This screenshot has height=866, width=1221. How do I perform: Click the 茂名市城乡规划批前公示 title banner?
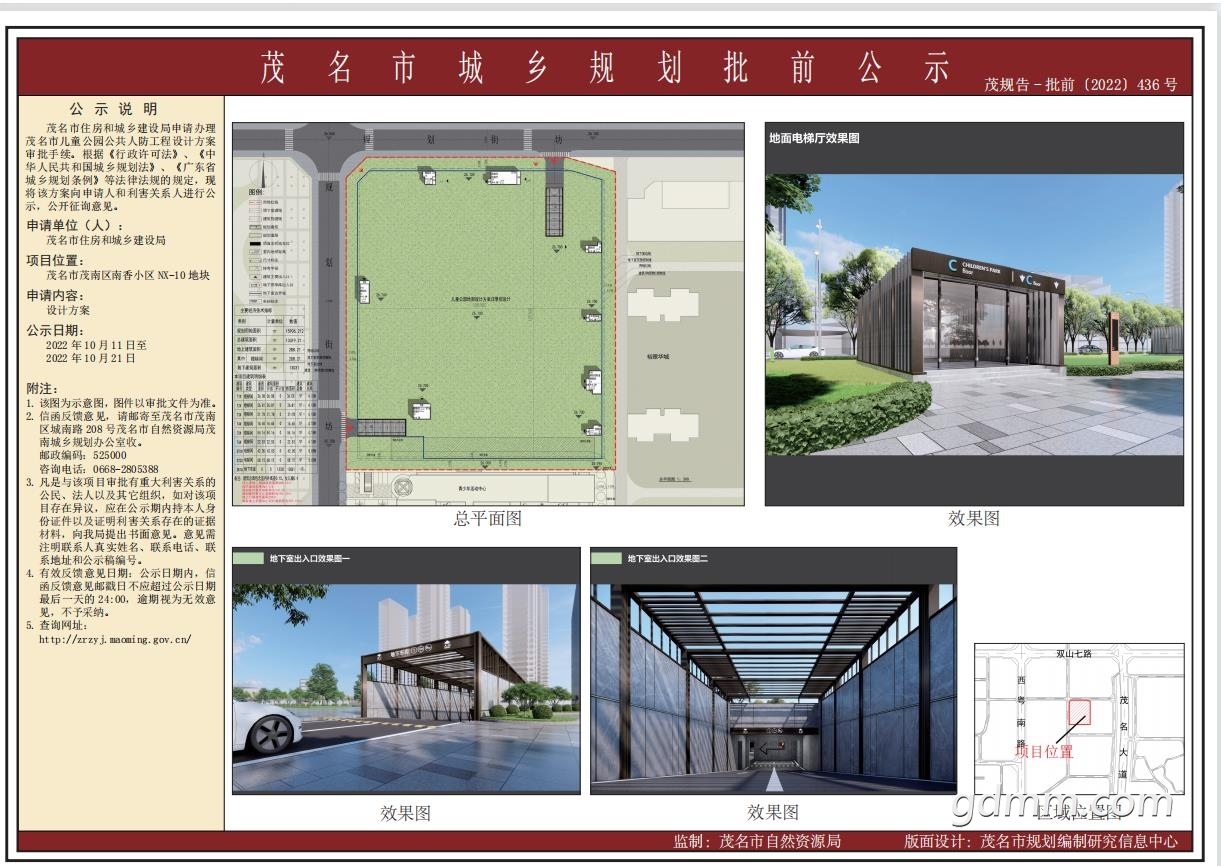[604, 67]
